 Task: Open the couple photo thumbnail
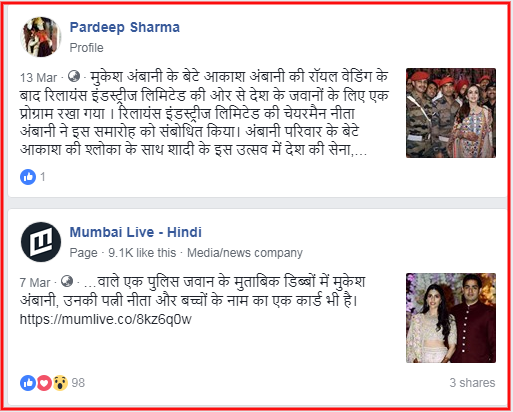(x=451, y=318)
